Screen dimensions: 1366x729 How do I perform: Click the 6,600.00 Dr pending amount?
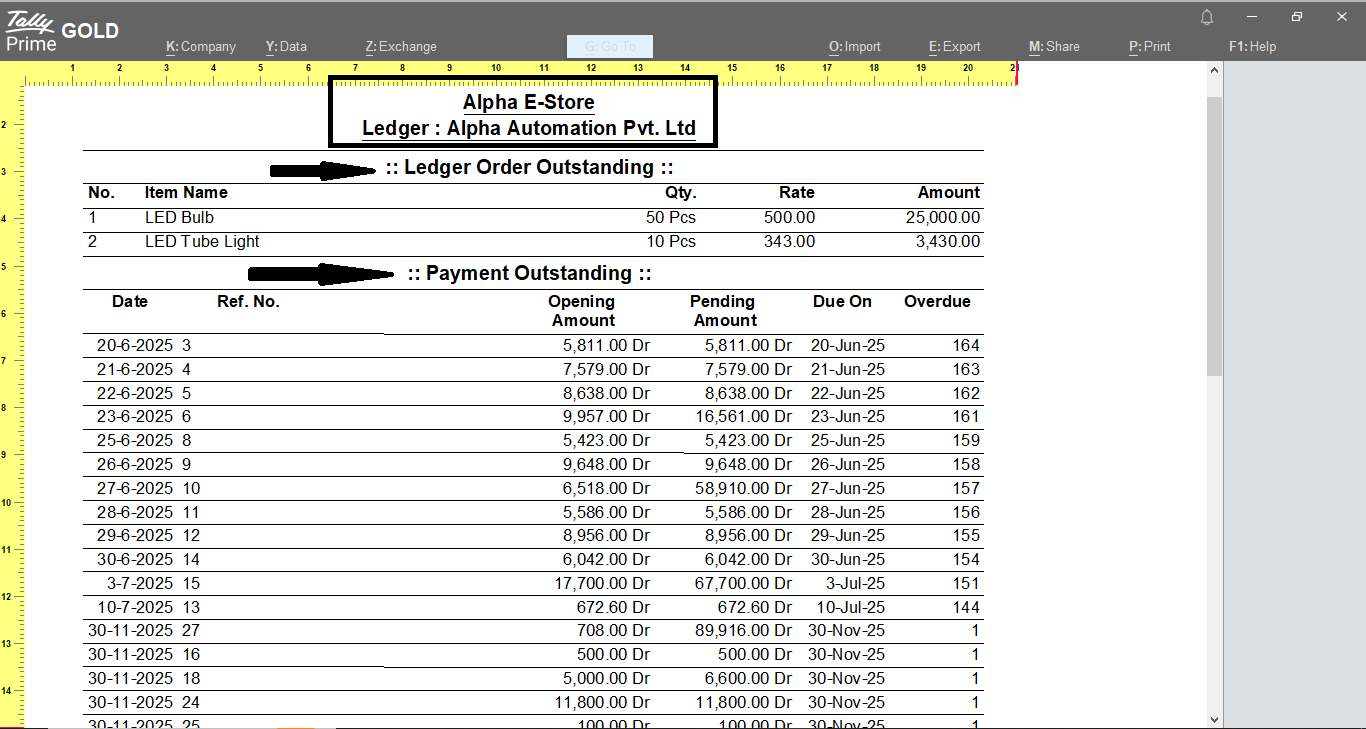pyautogui.click(x=748, y=678)
